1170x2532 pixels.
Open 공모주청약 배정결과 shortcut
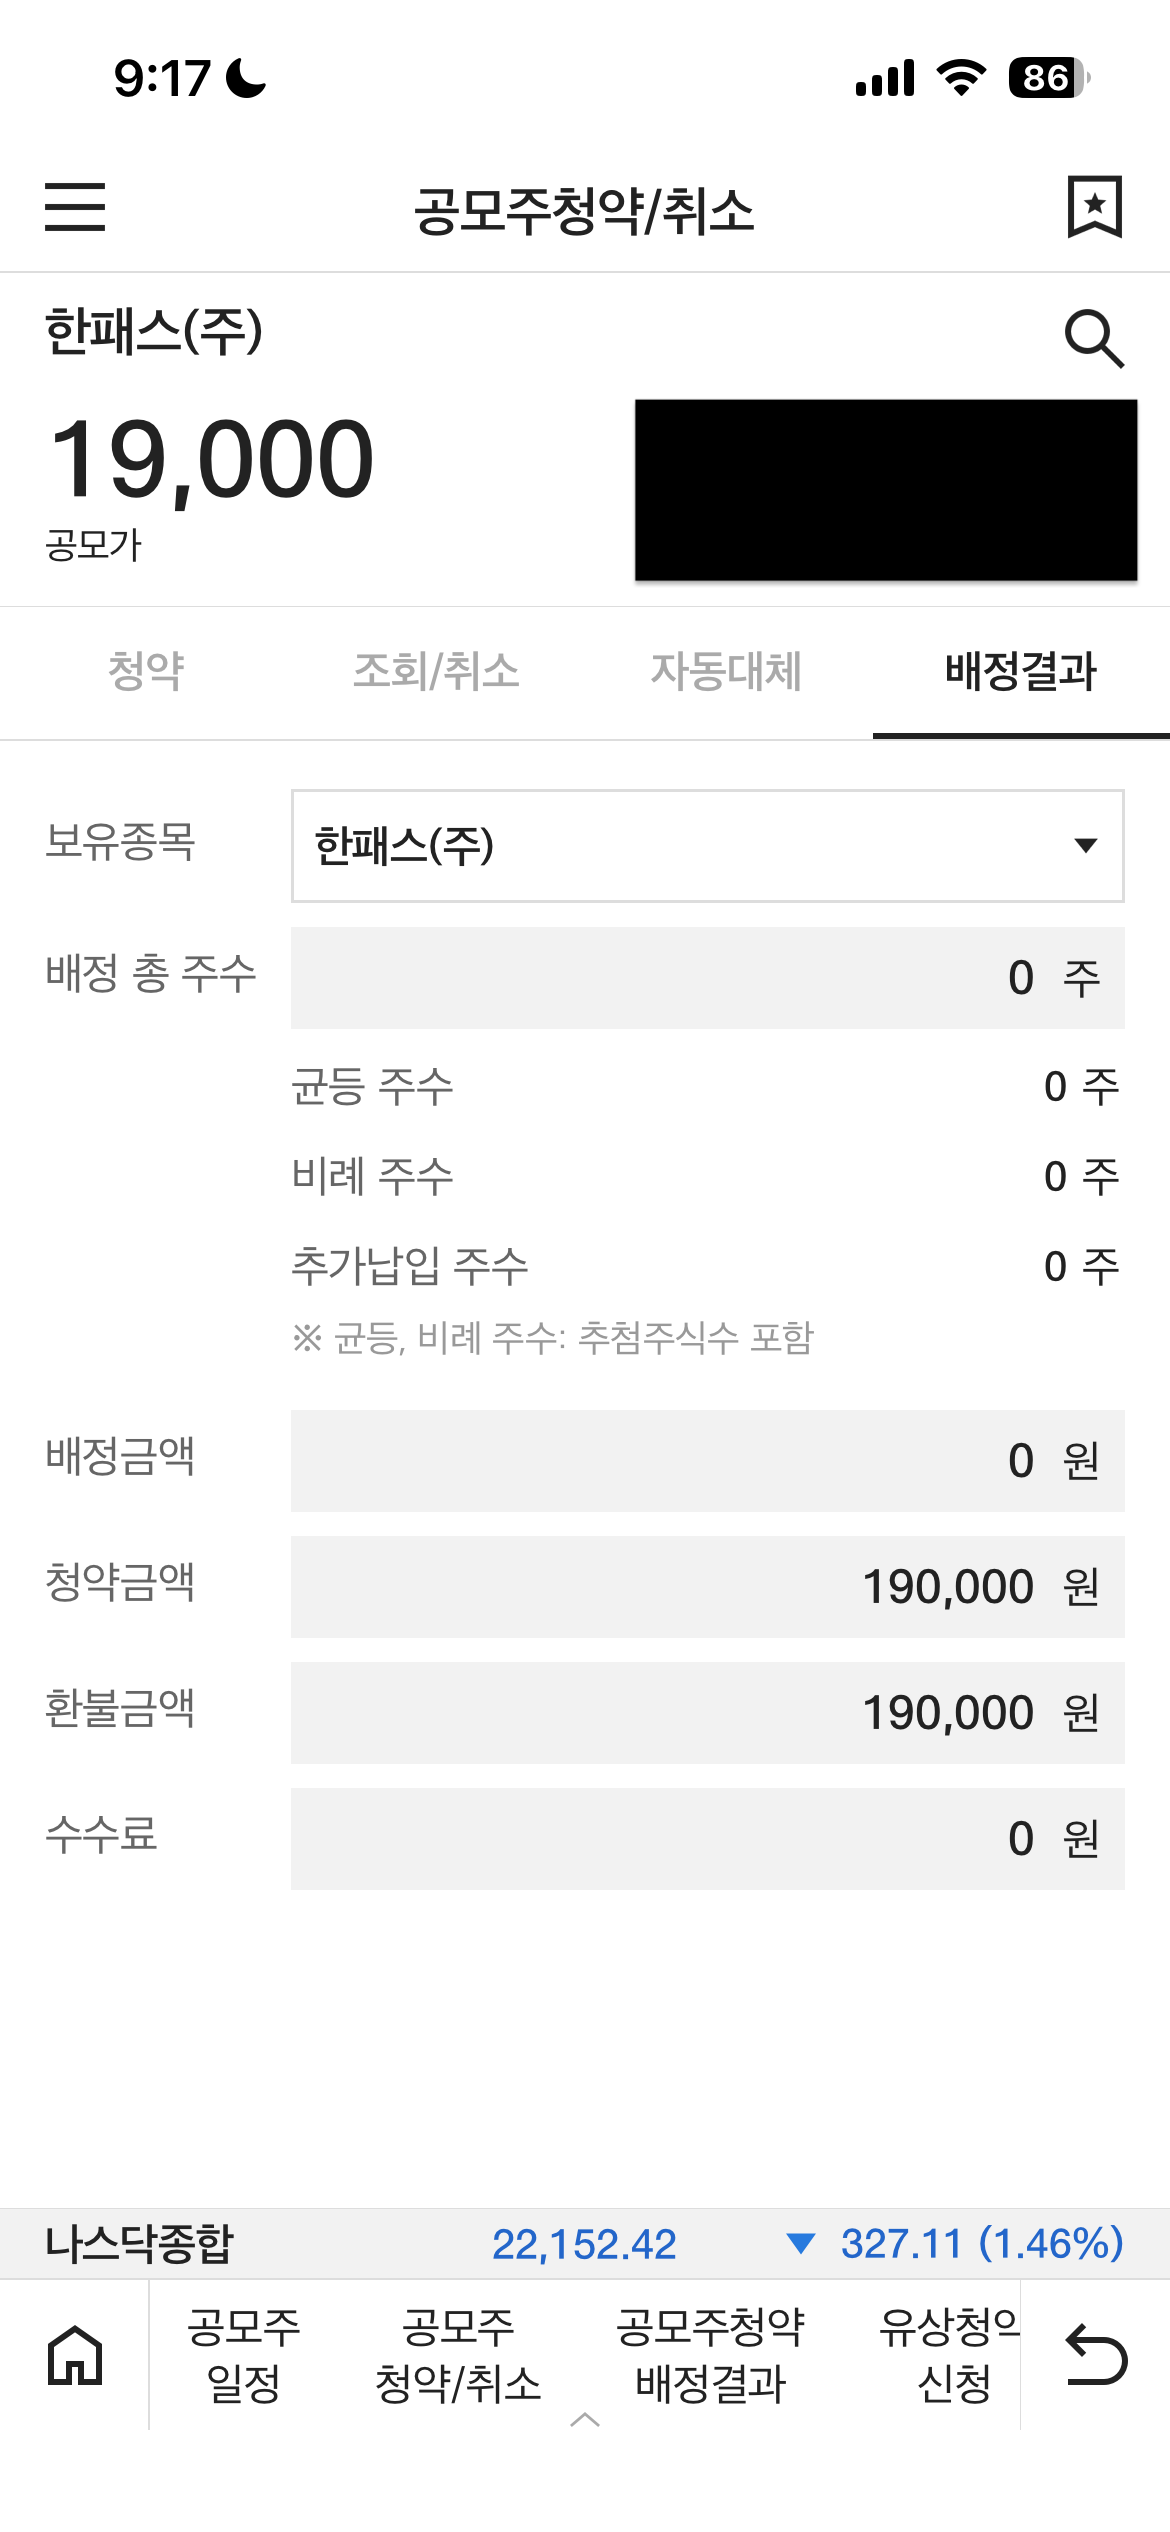click(711, 2355)
